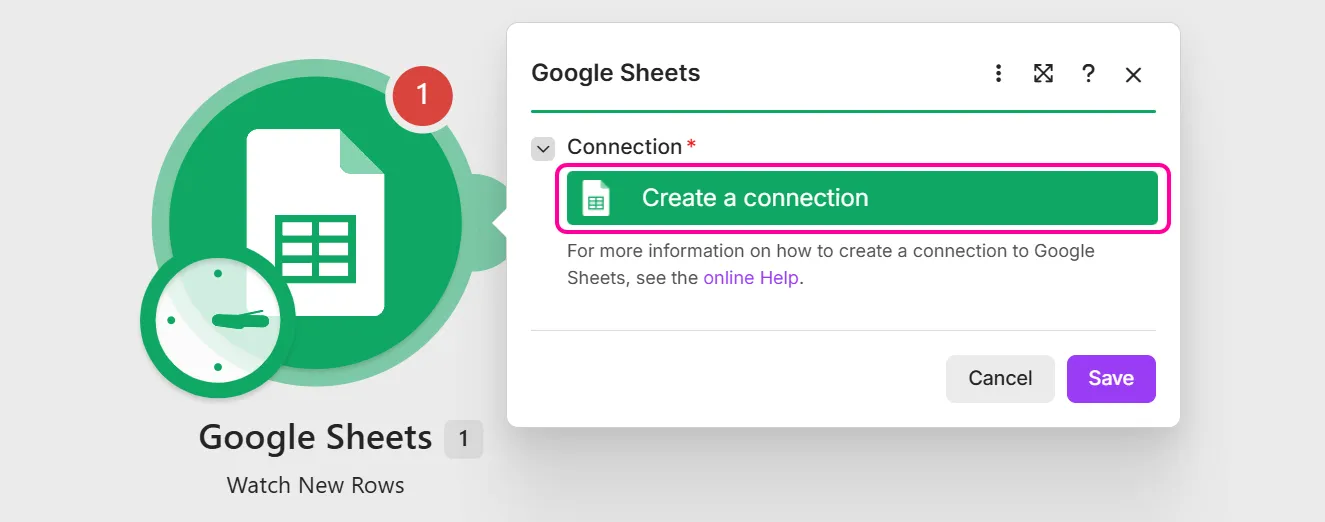The image size is (1325, 522).
Task: Click the Google Sheets module name
Action: pos(316,438)
